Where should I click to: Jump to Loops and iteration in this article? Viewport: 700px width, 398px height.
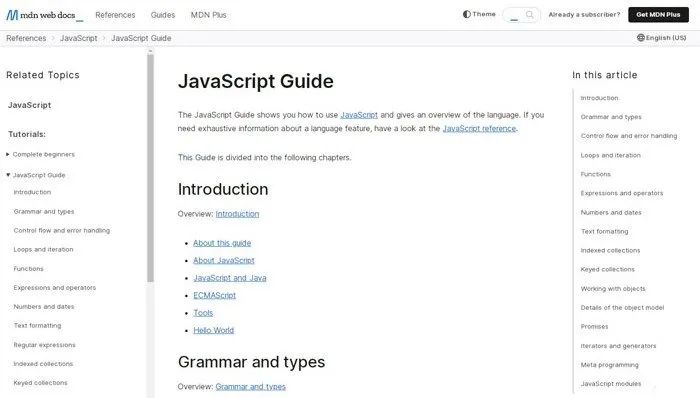coord(610,155)
